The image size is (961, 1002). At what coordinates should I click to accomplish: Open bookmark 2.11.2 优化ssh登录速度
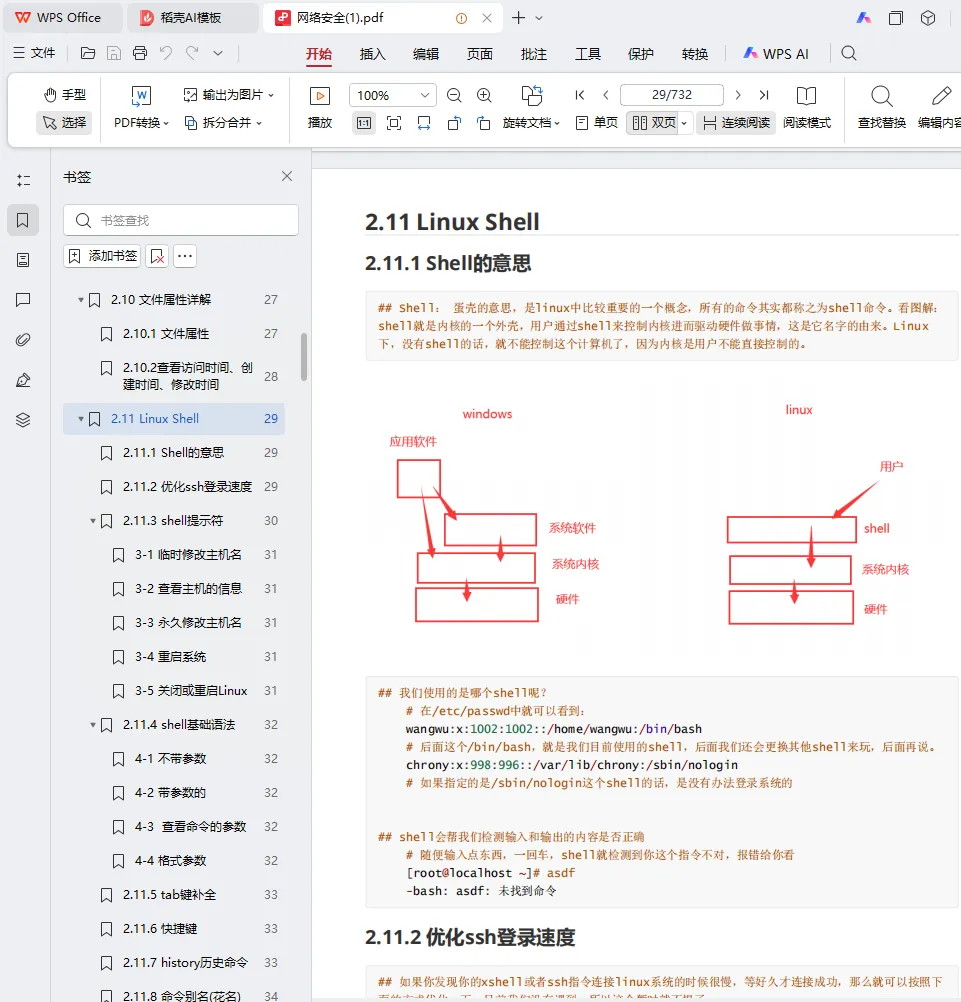click(x=188, y=487)
